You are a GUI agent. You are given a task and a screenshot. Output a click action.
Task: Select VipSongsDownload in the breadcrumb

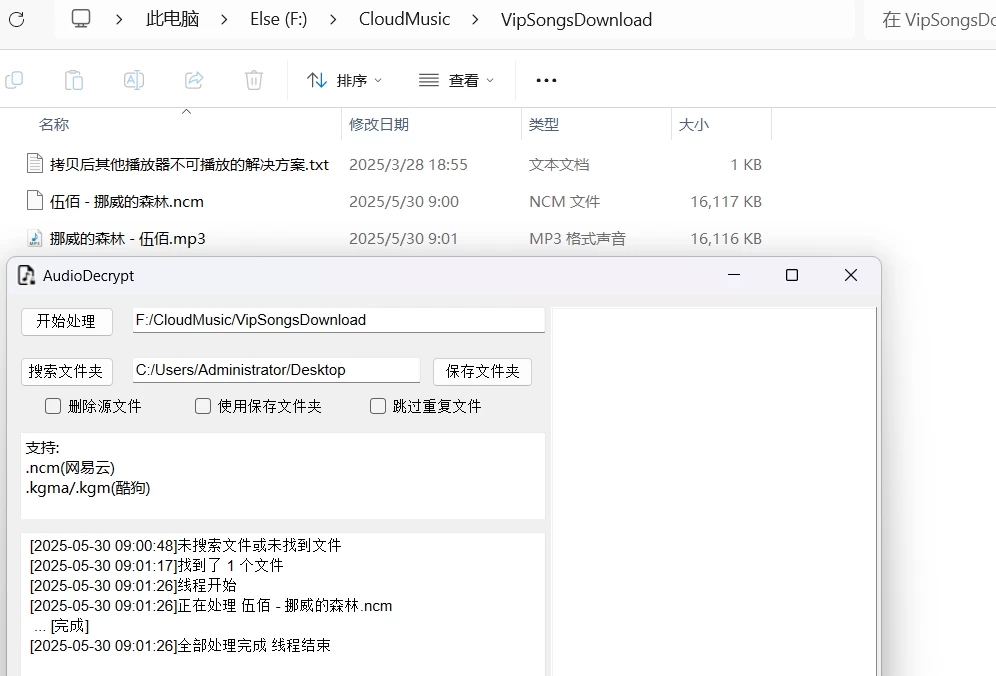[576, 20]
